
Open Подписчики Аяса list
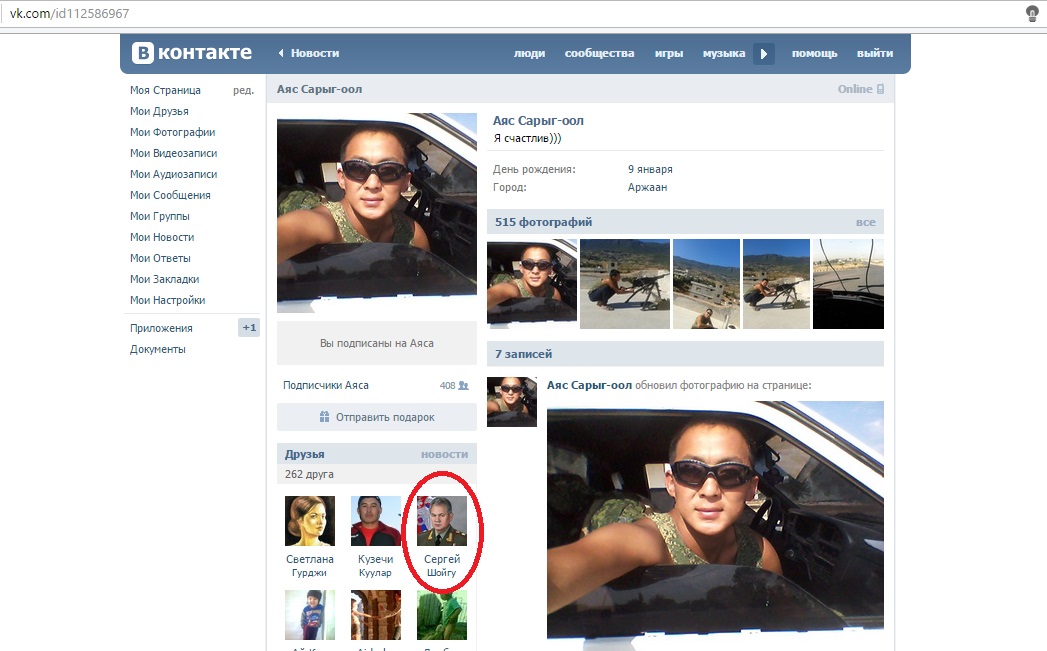(325, 385)
